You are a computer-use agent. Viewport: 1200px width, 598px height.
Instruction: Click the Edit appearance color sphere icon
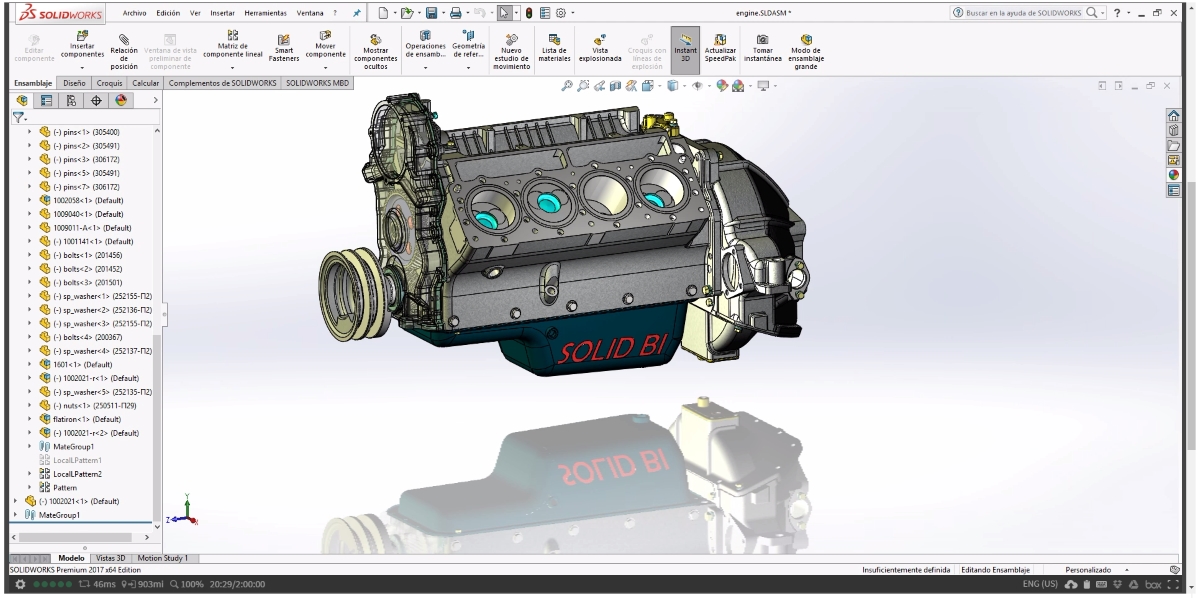721,86
